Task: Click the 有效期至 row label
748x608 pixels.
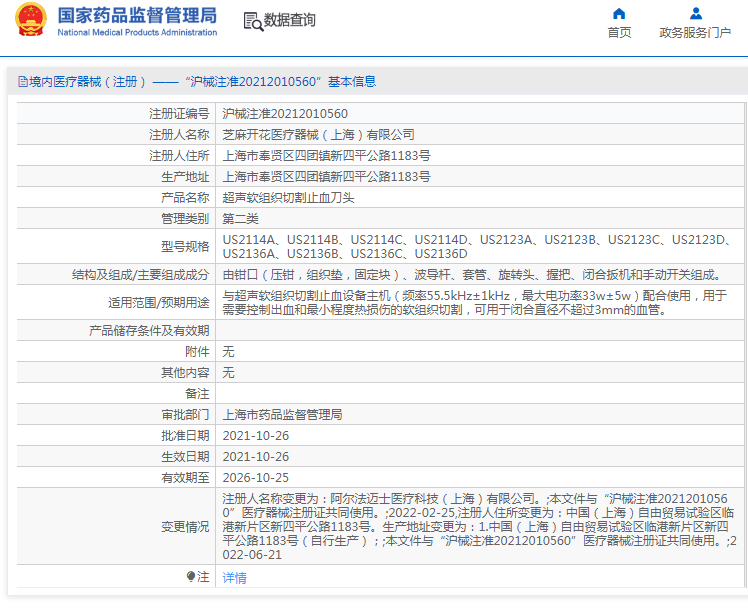Action: (x=185, y=477)
